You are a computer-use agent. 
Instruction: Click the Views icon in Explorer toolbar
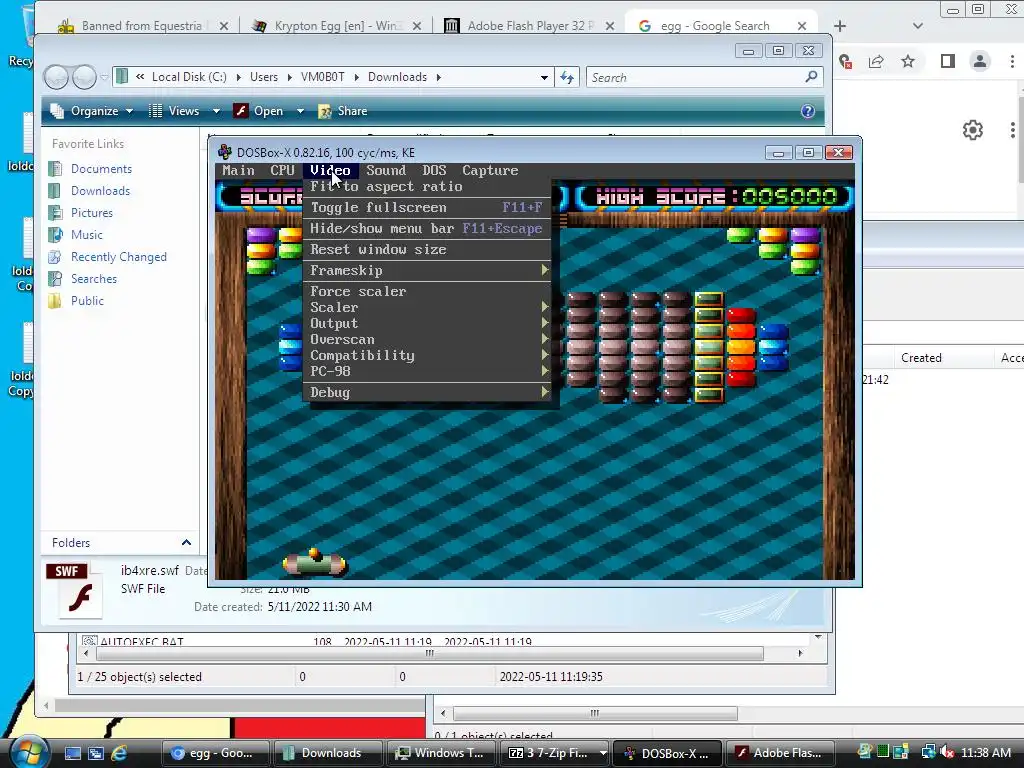[155, 111]
